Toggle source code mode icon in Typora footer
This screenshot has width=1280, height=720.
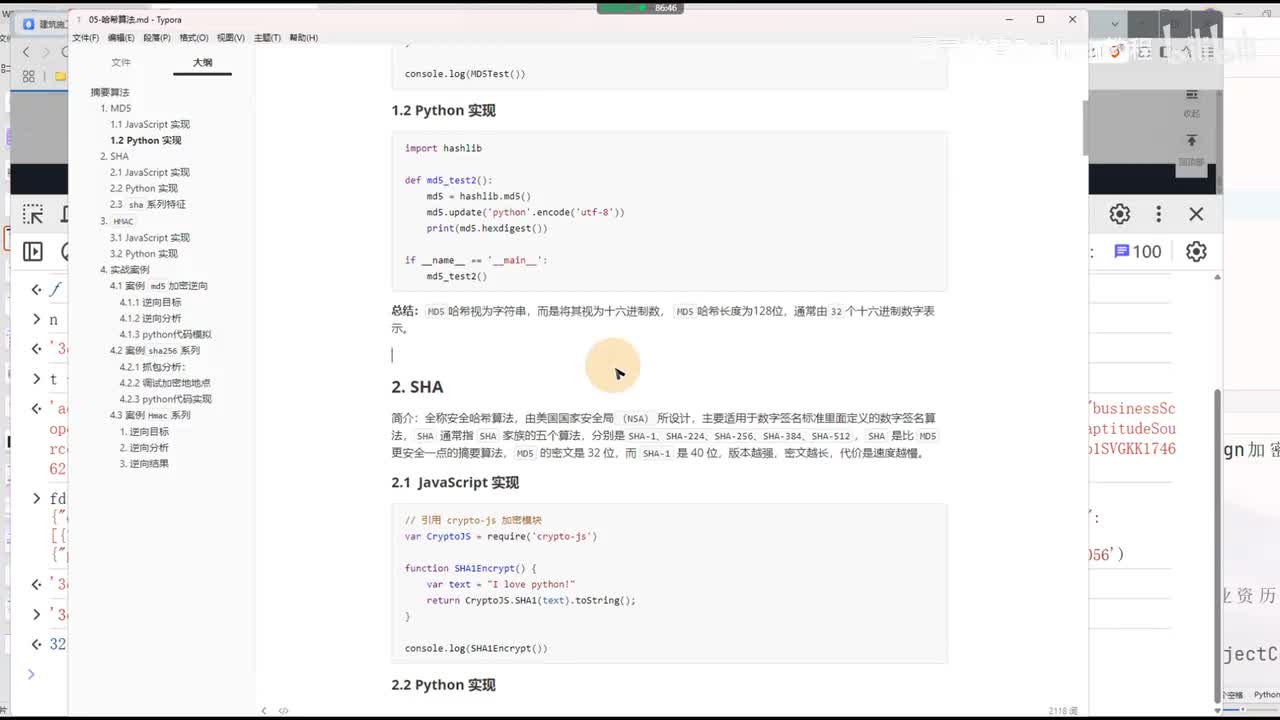pos(283,710)
